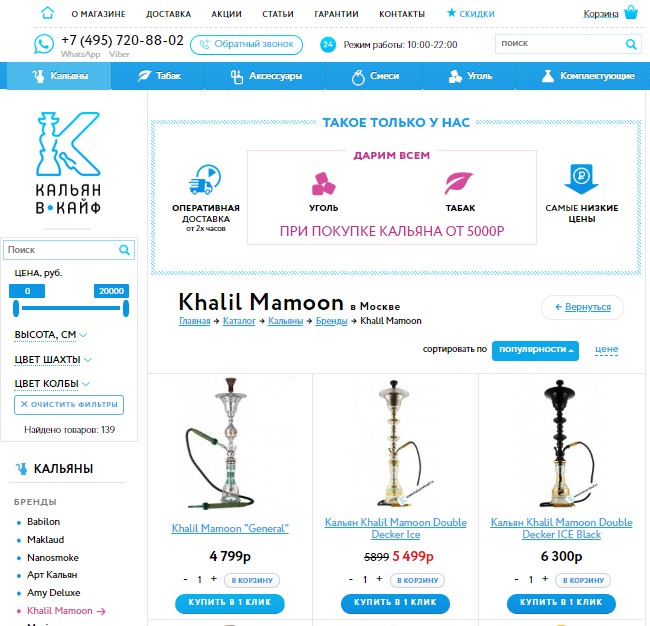Viewport: 650px width, 626px height.
Task: Go to the home house icon
Action: point(48,13)
